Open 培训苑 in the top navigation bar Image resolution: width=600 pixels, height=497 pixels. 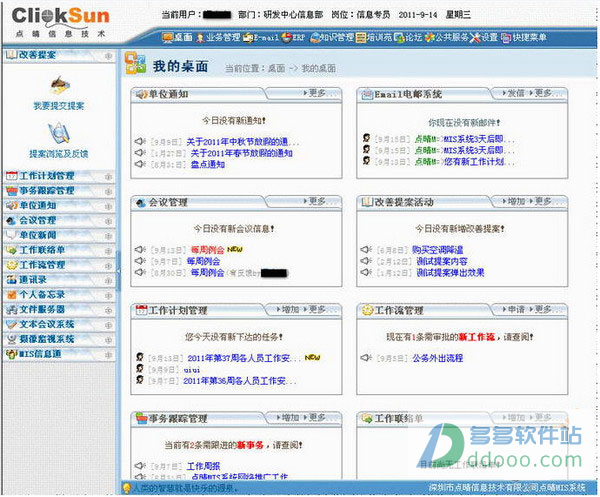point(374,37)
